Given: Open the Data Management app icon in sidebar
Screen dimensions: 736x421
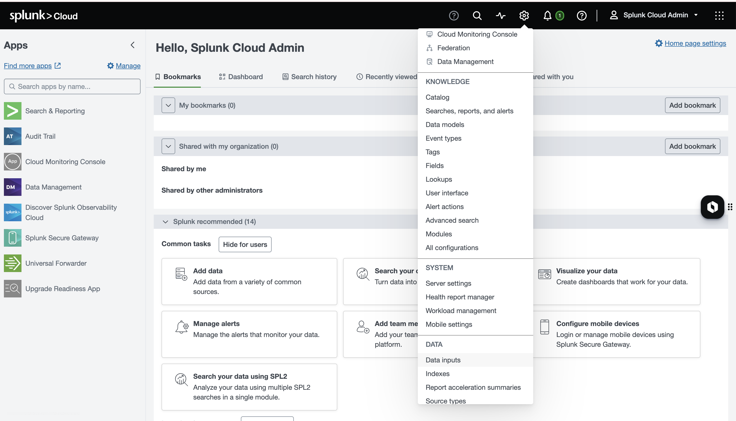Looking at the screenshot, I should pyautogui.click(x=13, y=187).
